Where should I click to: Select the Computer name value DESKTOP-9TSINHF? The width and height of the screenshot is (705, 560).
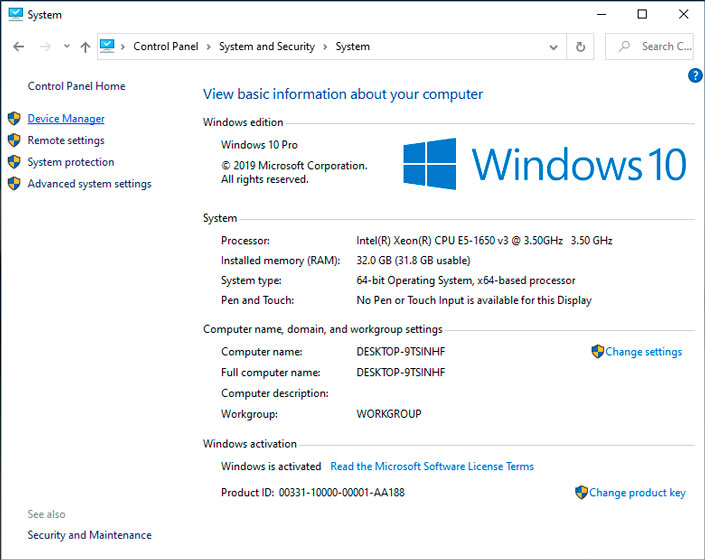click(401, 351)
